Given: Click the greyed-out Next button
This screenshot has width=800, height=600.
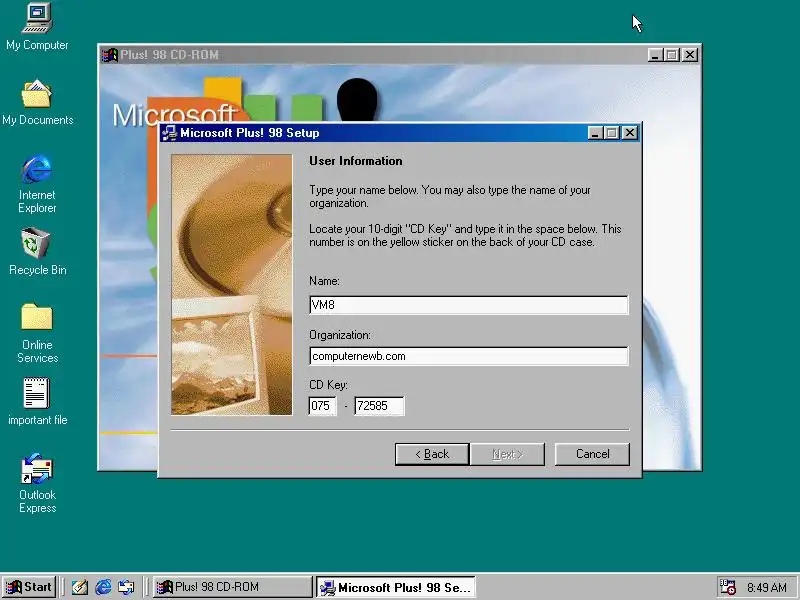Looking at the screenshot, I should tap(507, 454).
